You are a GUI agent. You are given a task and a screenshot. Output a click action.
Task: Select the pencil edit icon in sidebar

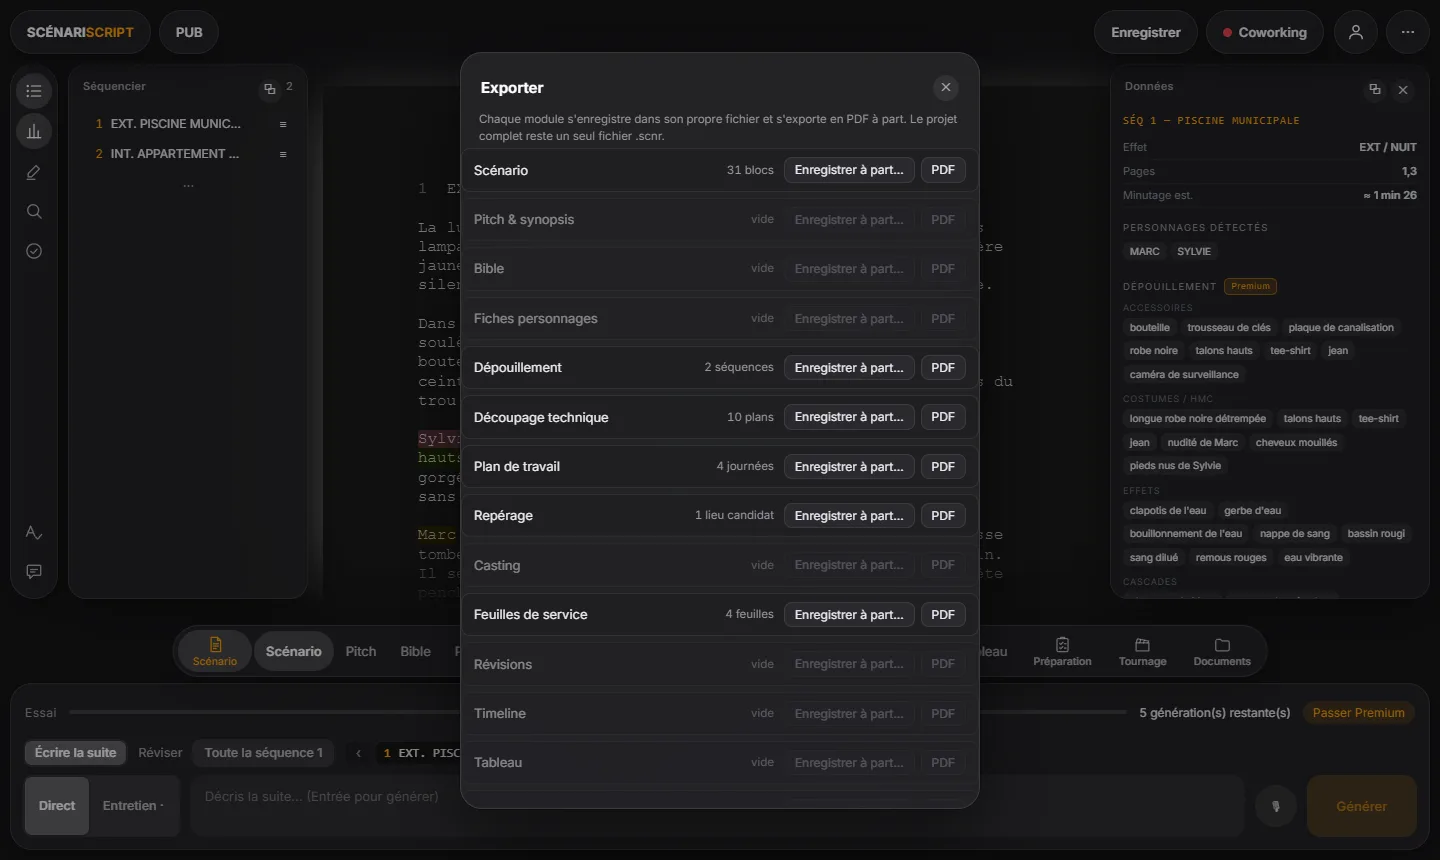pos(34,172)
